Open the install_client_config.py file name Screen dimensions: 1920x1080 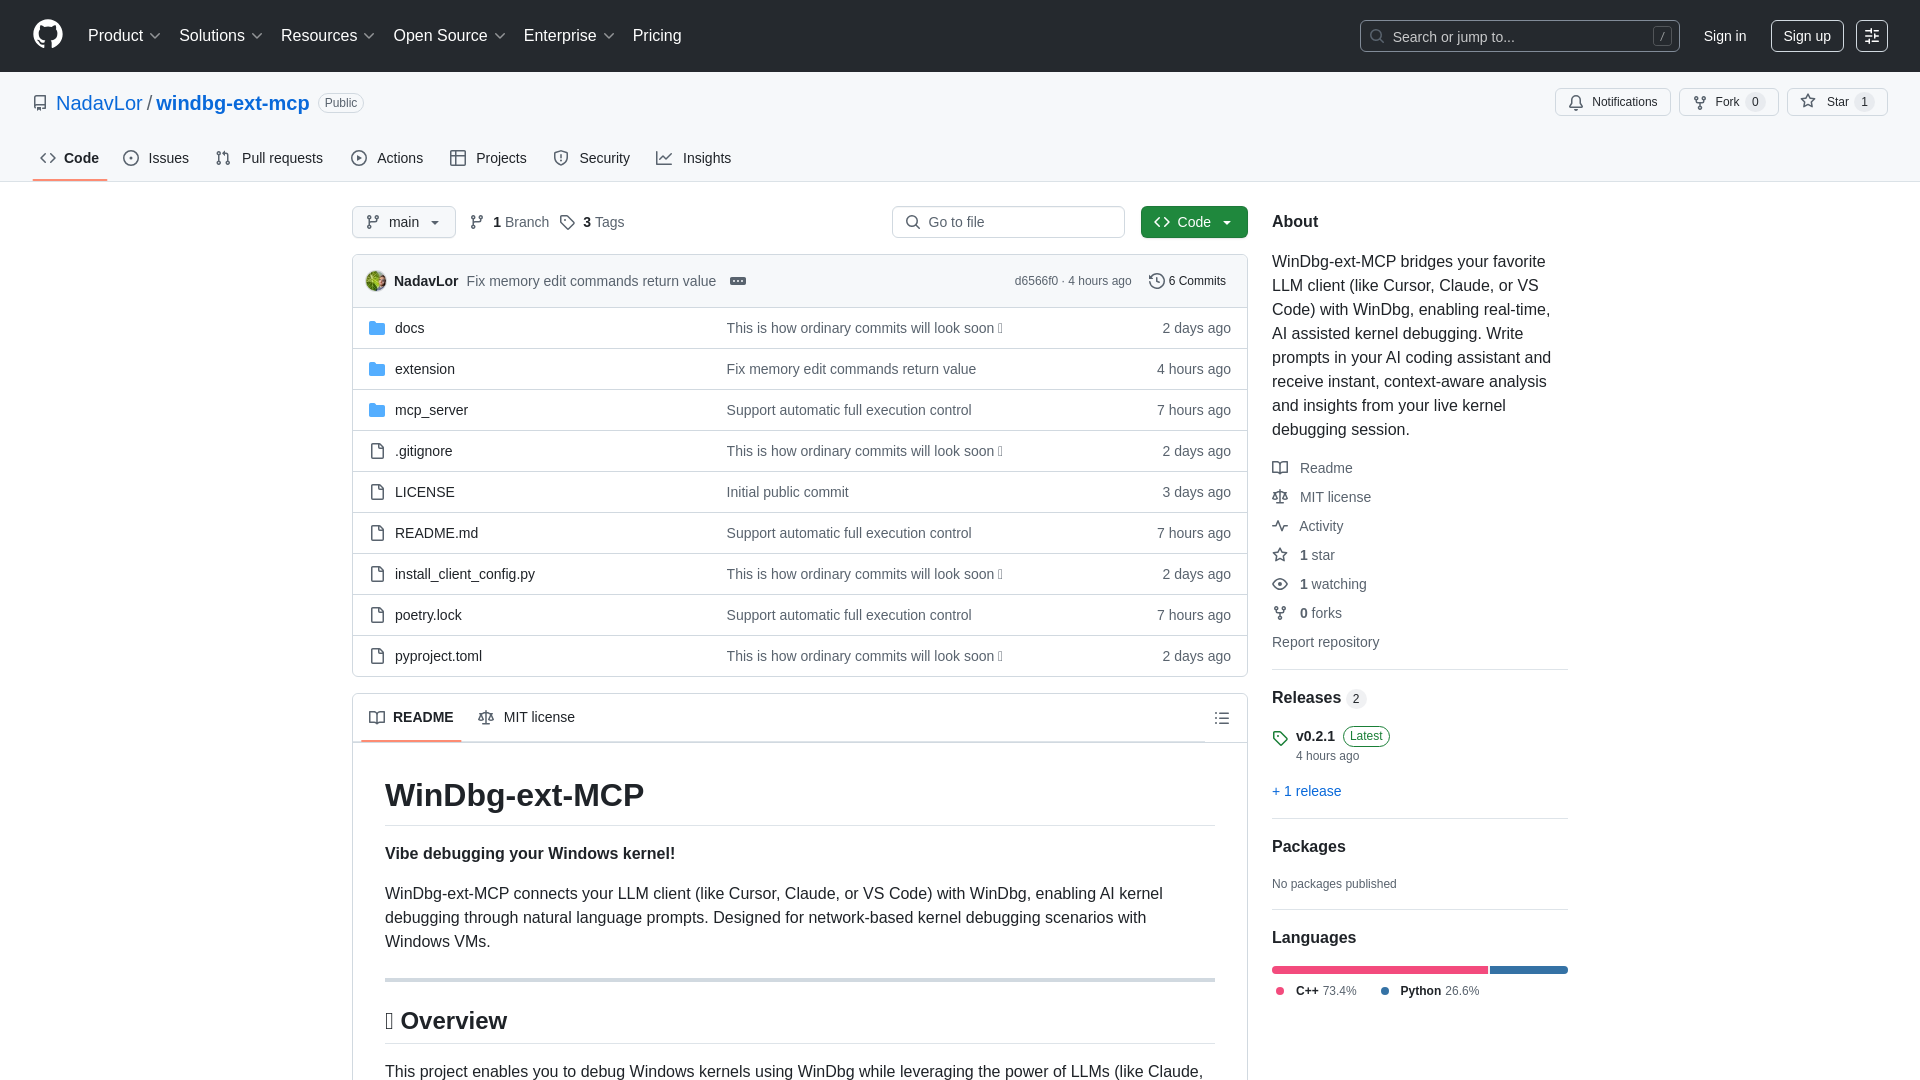pyautogui.click(x=465, y=574)
